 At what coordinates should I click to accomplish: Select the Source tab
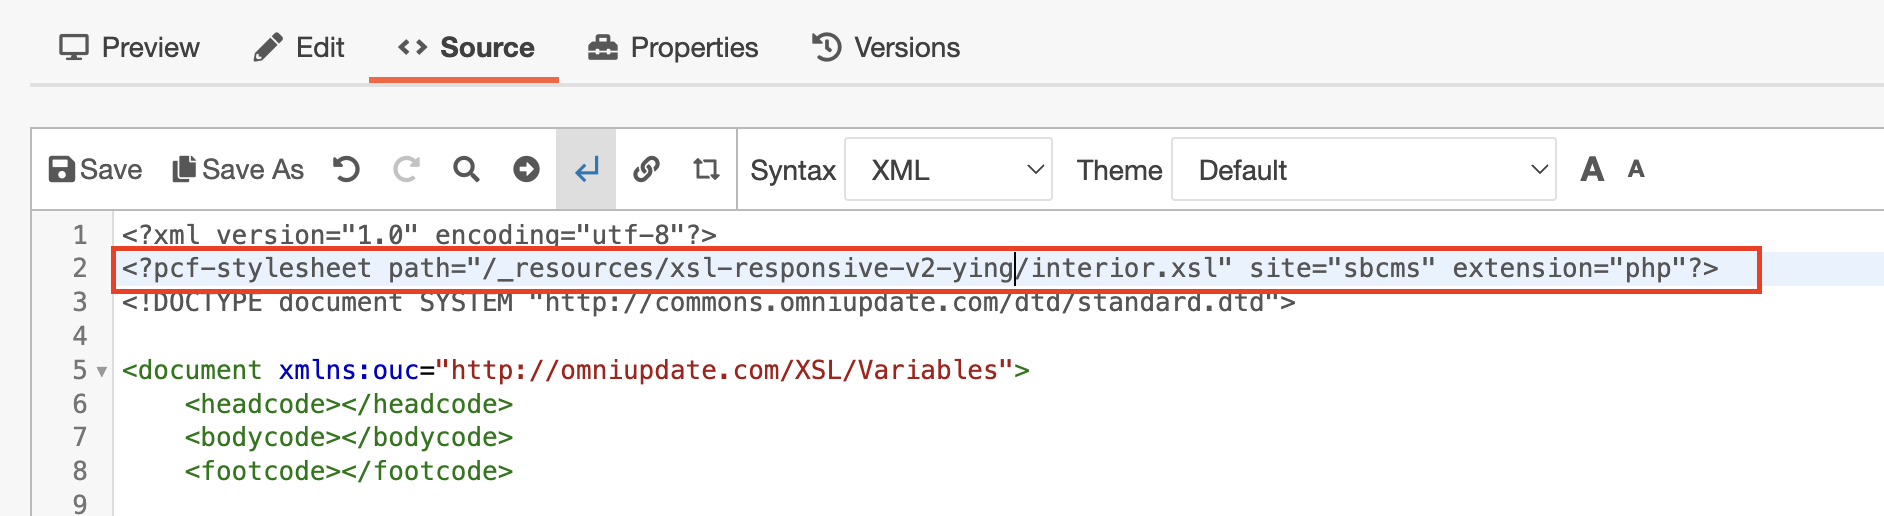click(465, 47)
